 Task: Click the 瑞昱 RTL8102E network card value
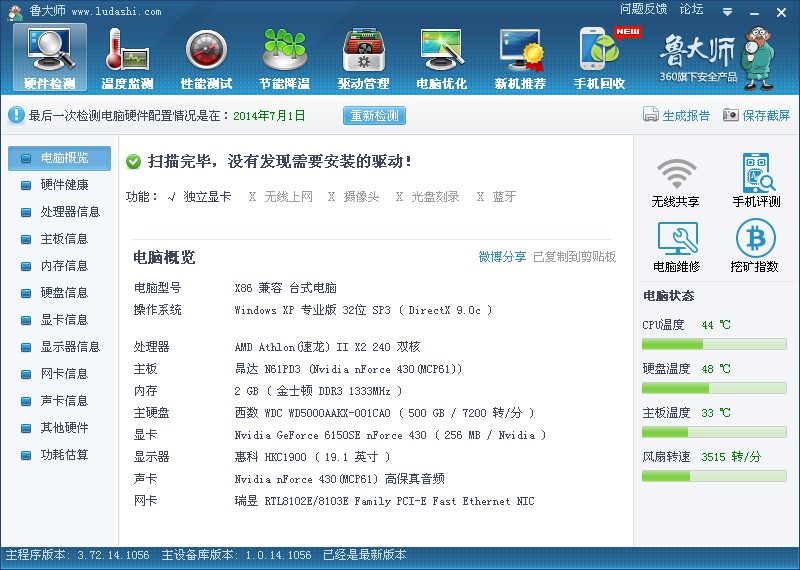[384, 501]
